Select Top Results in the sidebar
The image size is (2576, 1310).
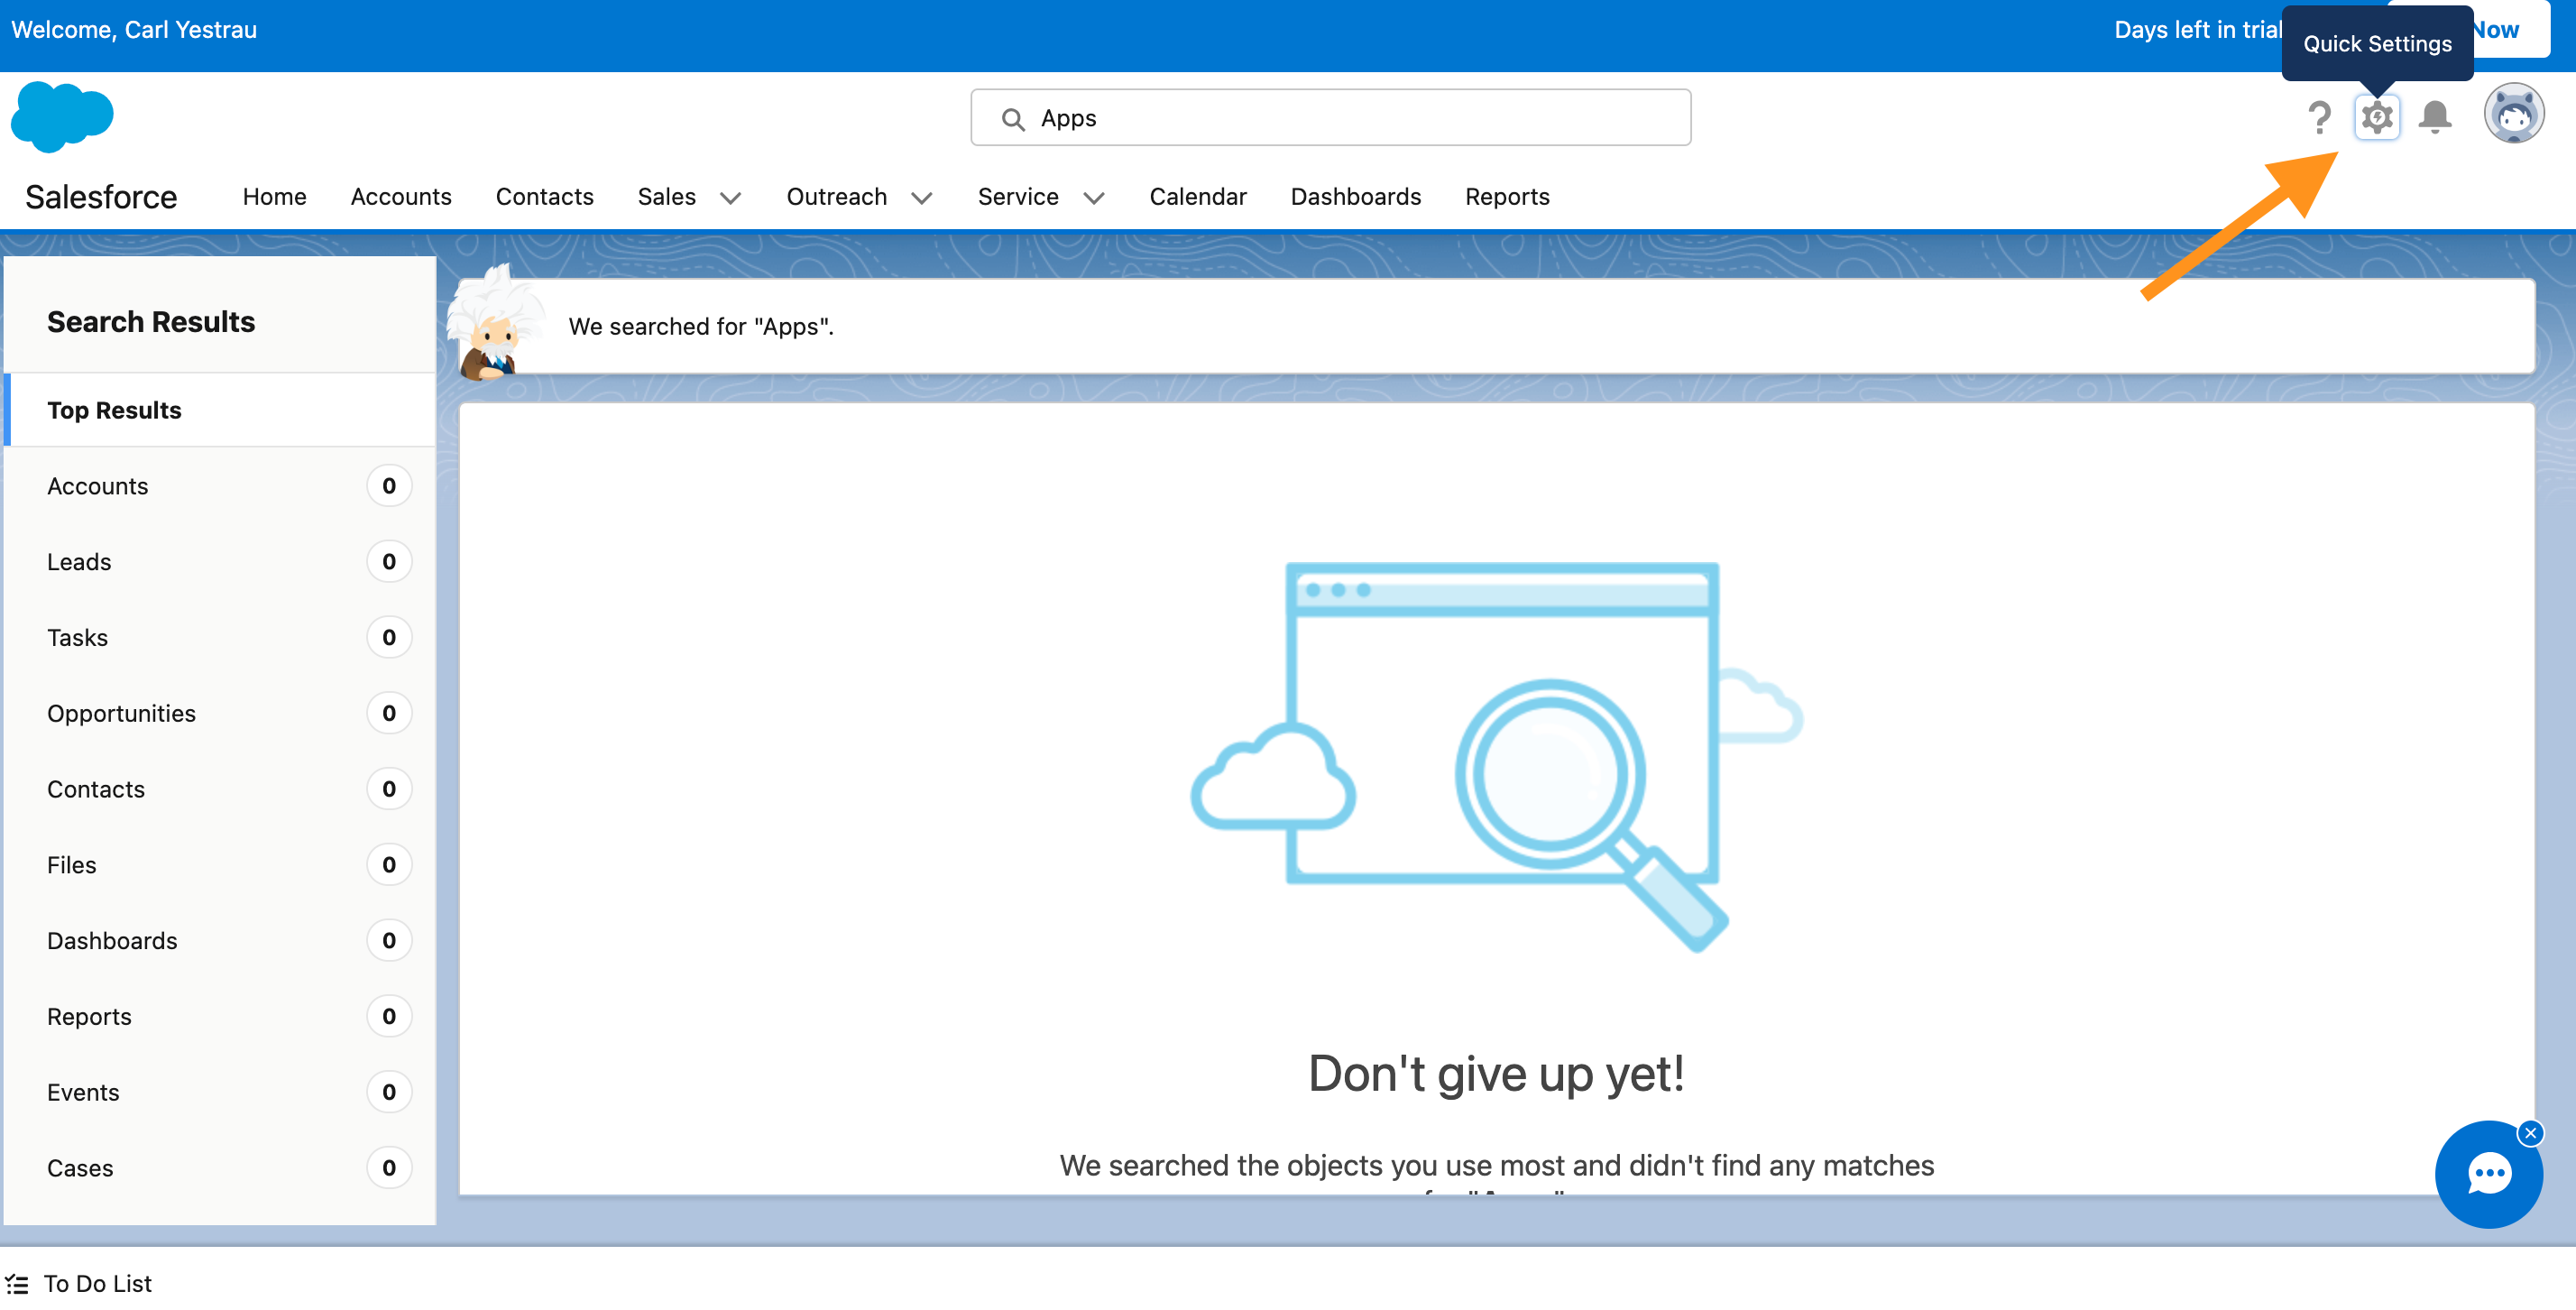pos(220,410)
